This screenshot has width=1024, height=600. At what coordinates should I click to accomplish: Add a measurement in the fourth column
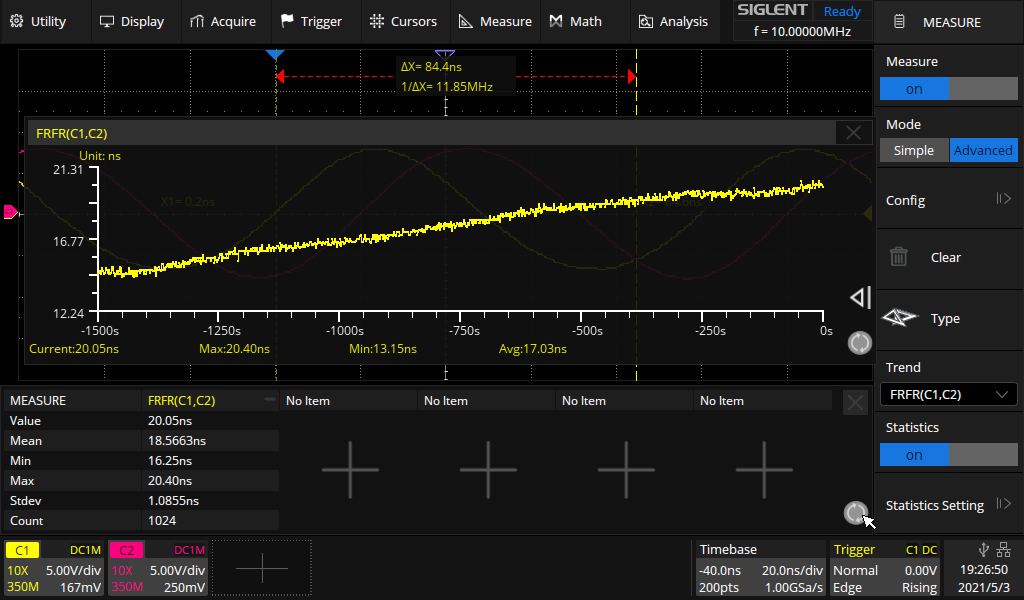click(x=626, y=469)
